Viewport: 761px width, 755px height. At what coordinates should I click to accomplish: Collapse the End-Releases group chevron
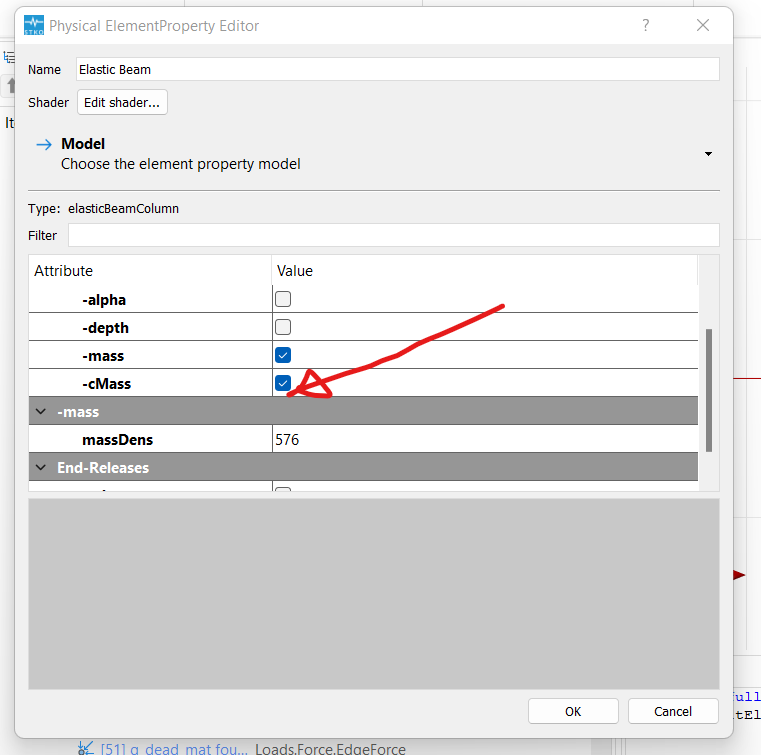click(x=41, y=468)
